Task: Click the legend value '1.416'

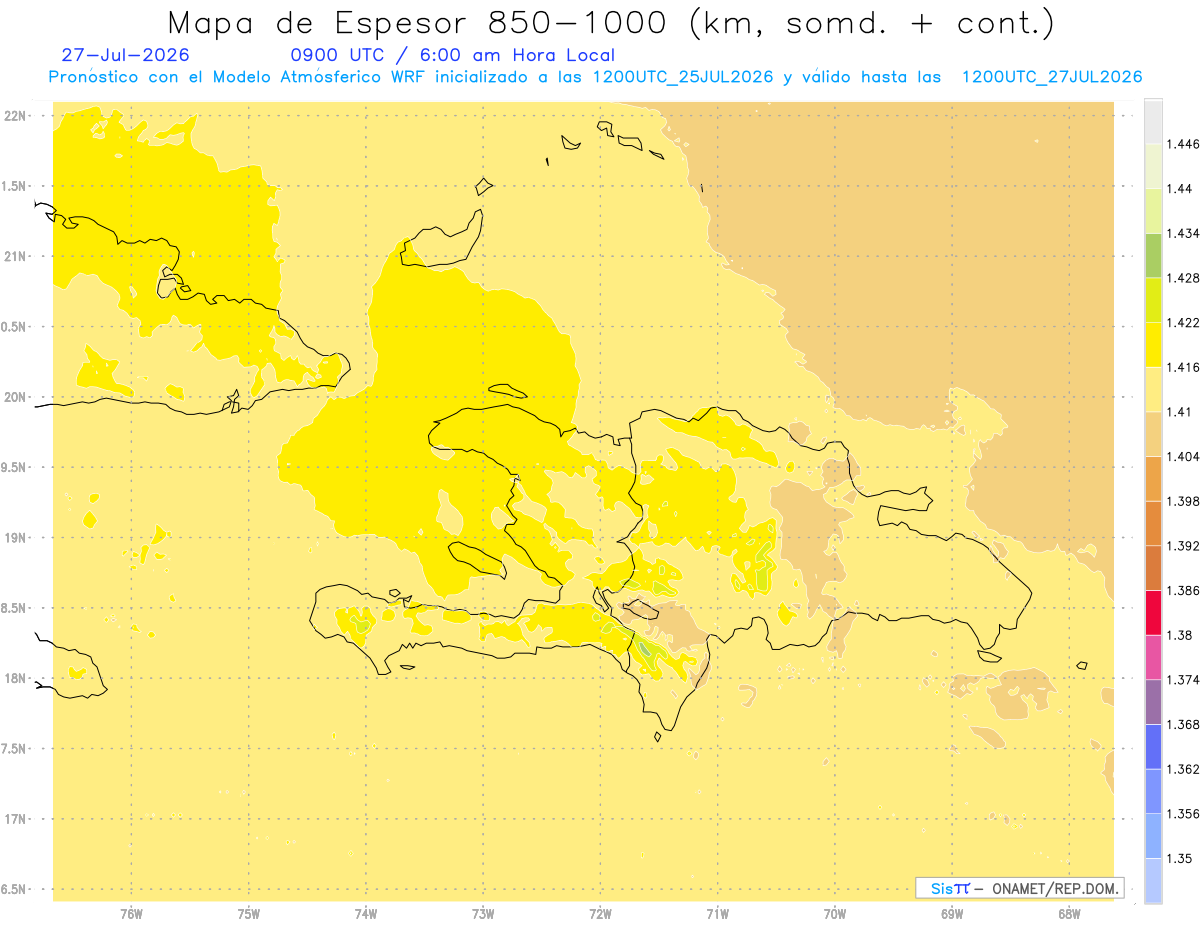Action: coord(1183,367)
